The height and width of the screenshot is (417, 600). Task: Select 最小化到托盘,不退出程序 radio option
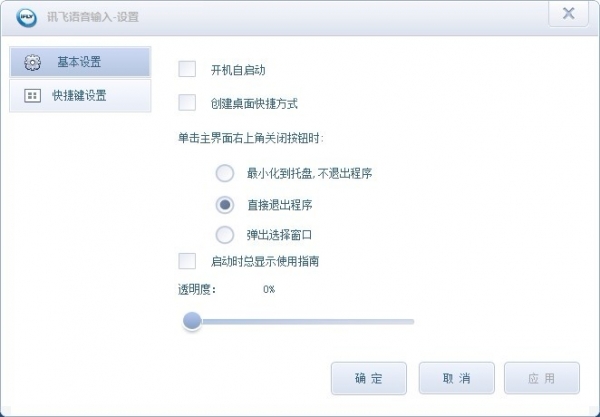(x=225, y=173)
